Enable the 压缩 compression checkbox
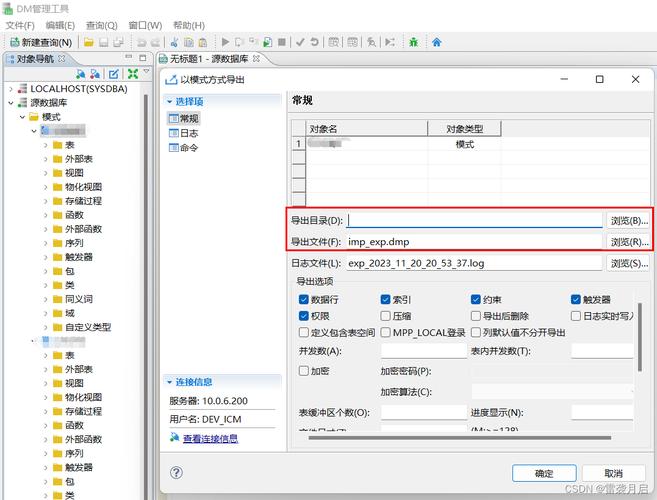 tap(386, 316)
